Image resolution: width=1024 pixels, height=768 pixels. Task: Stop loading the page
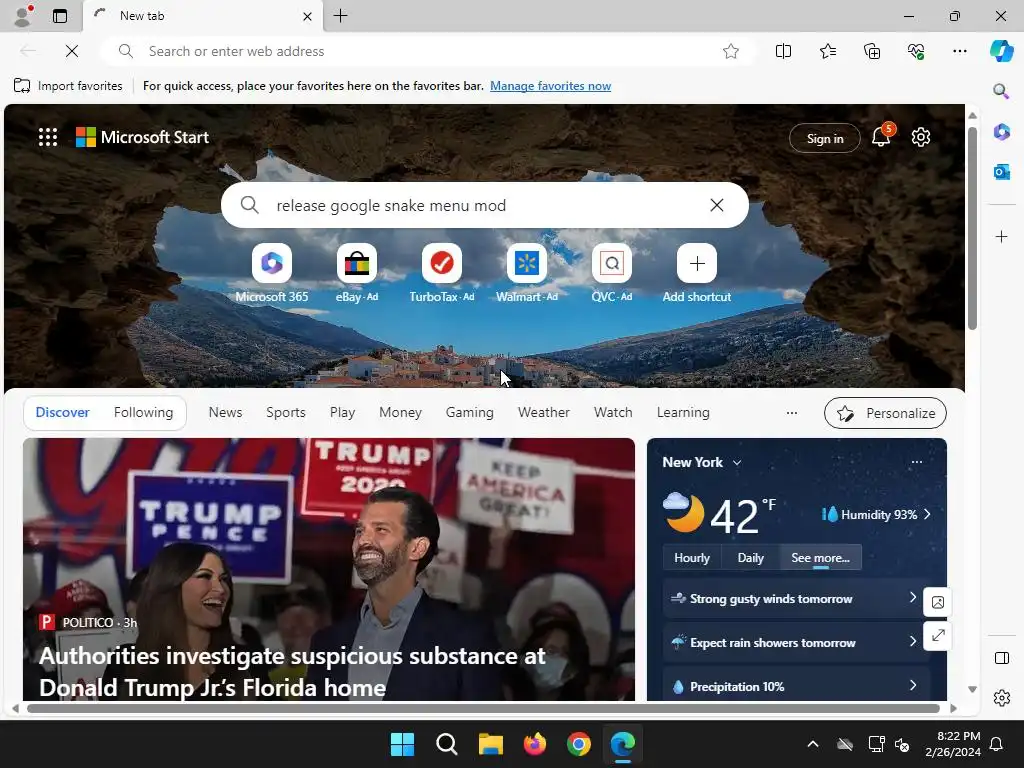point(72,51)
